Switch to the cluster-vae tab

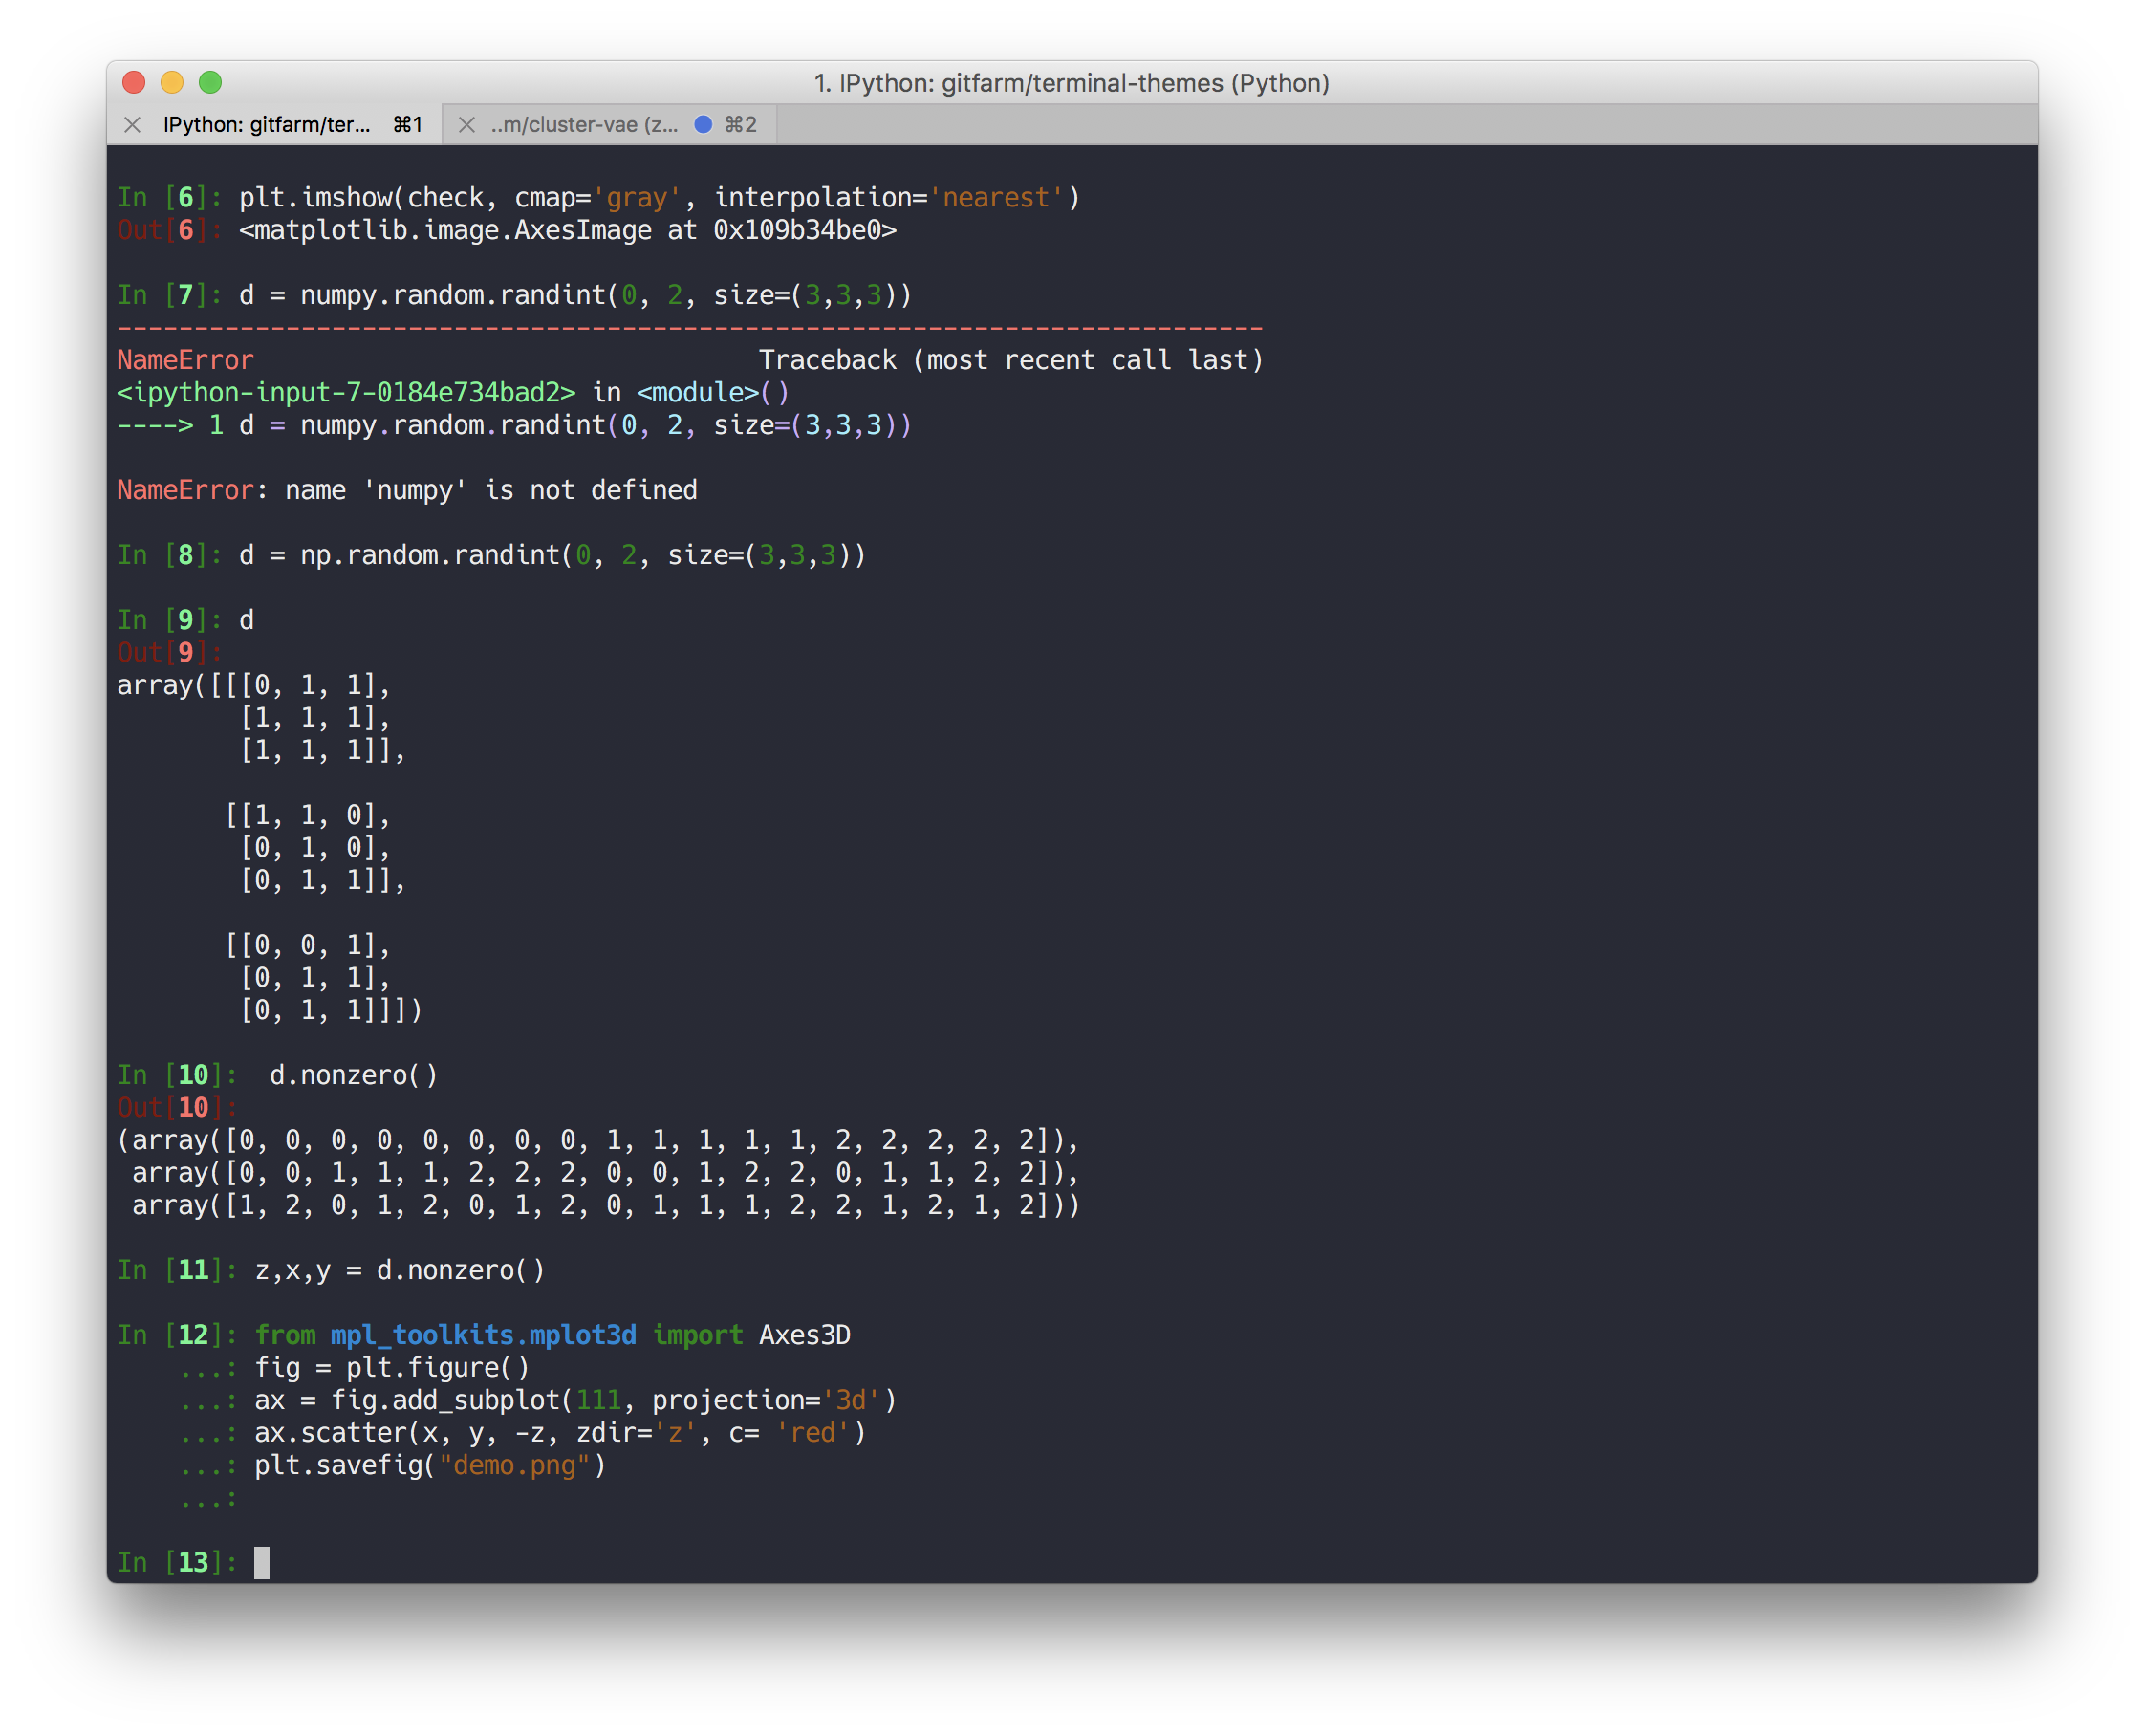tap(585, 124)
